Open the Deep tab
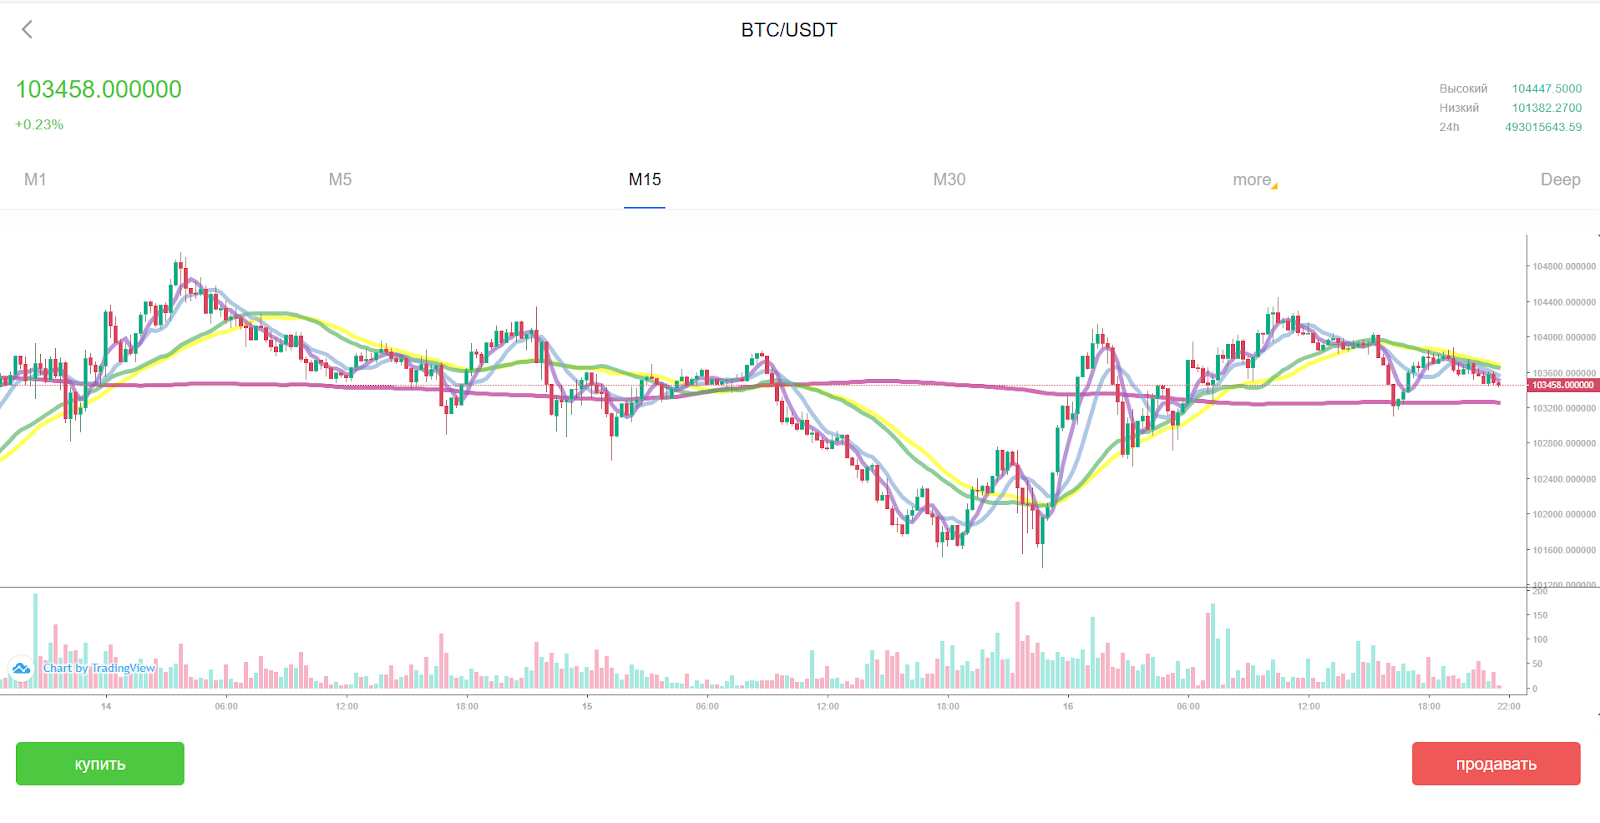The height and width of the screenshot is (823, 1600). (1560, 180)
